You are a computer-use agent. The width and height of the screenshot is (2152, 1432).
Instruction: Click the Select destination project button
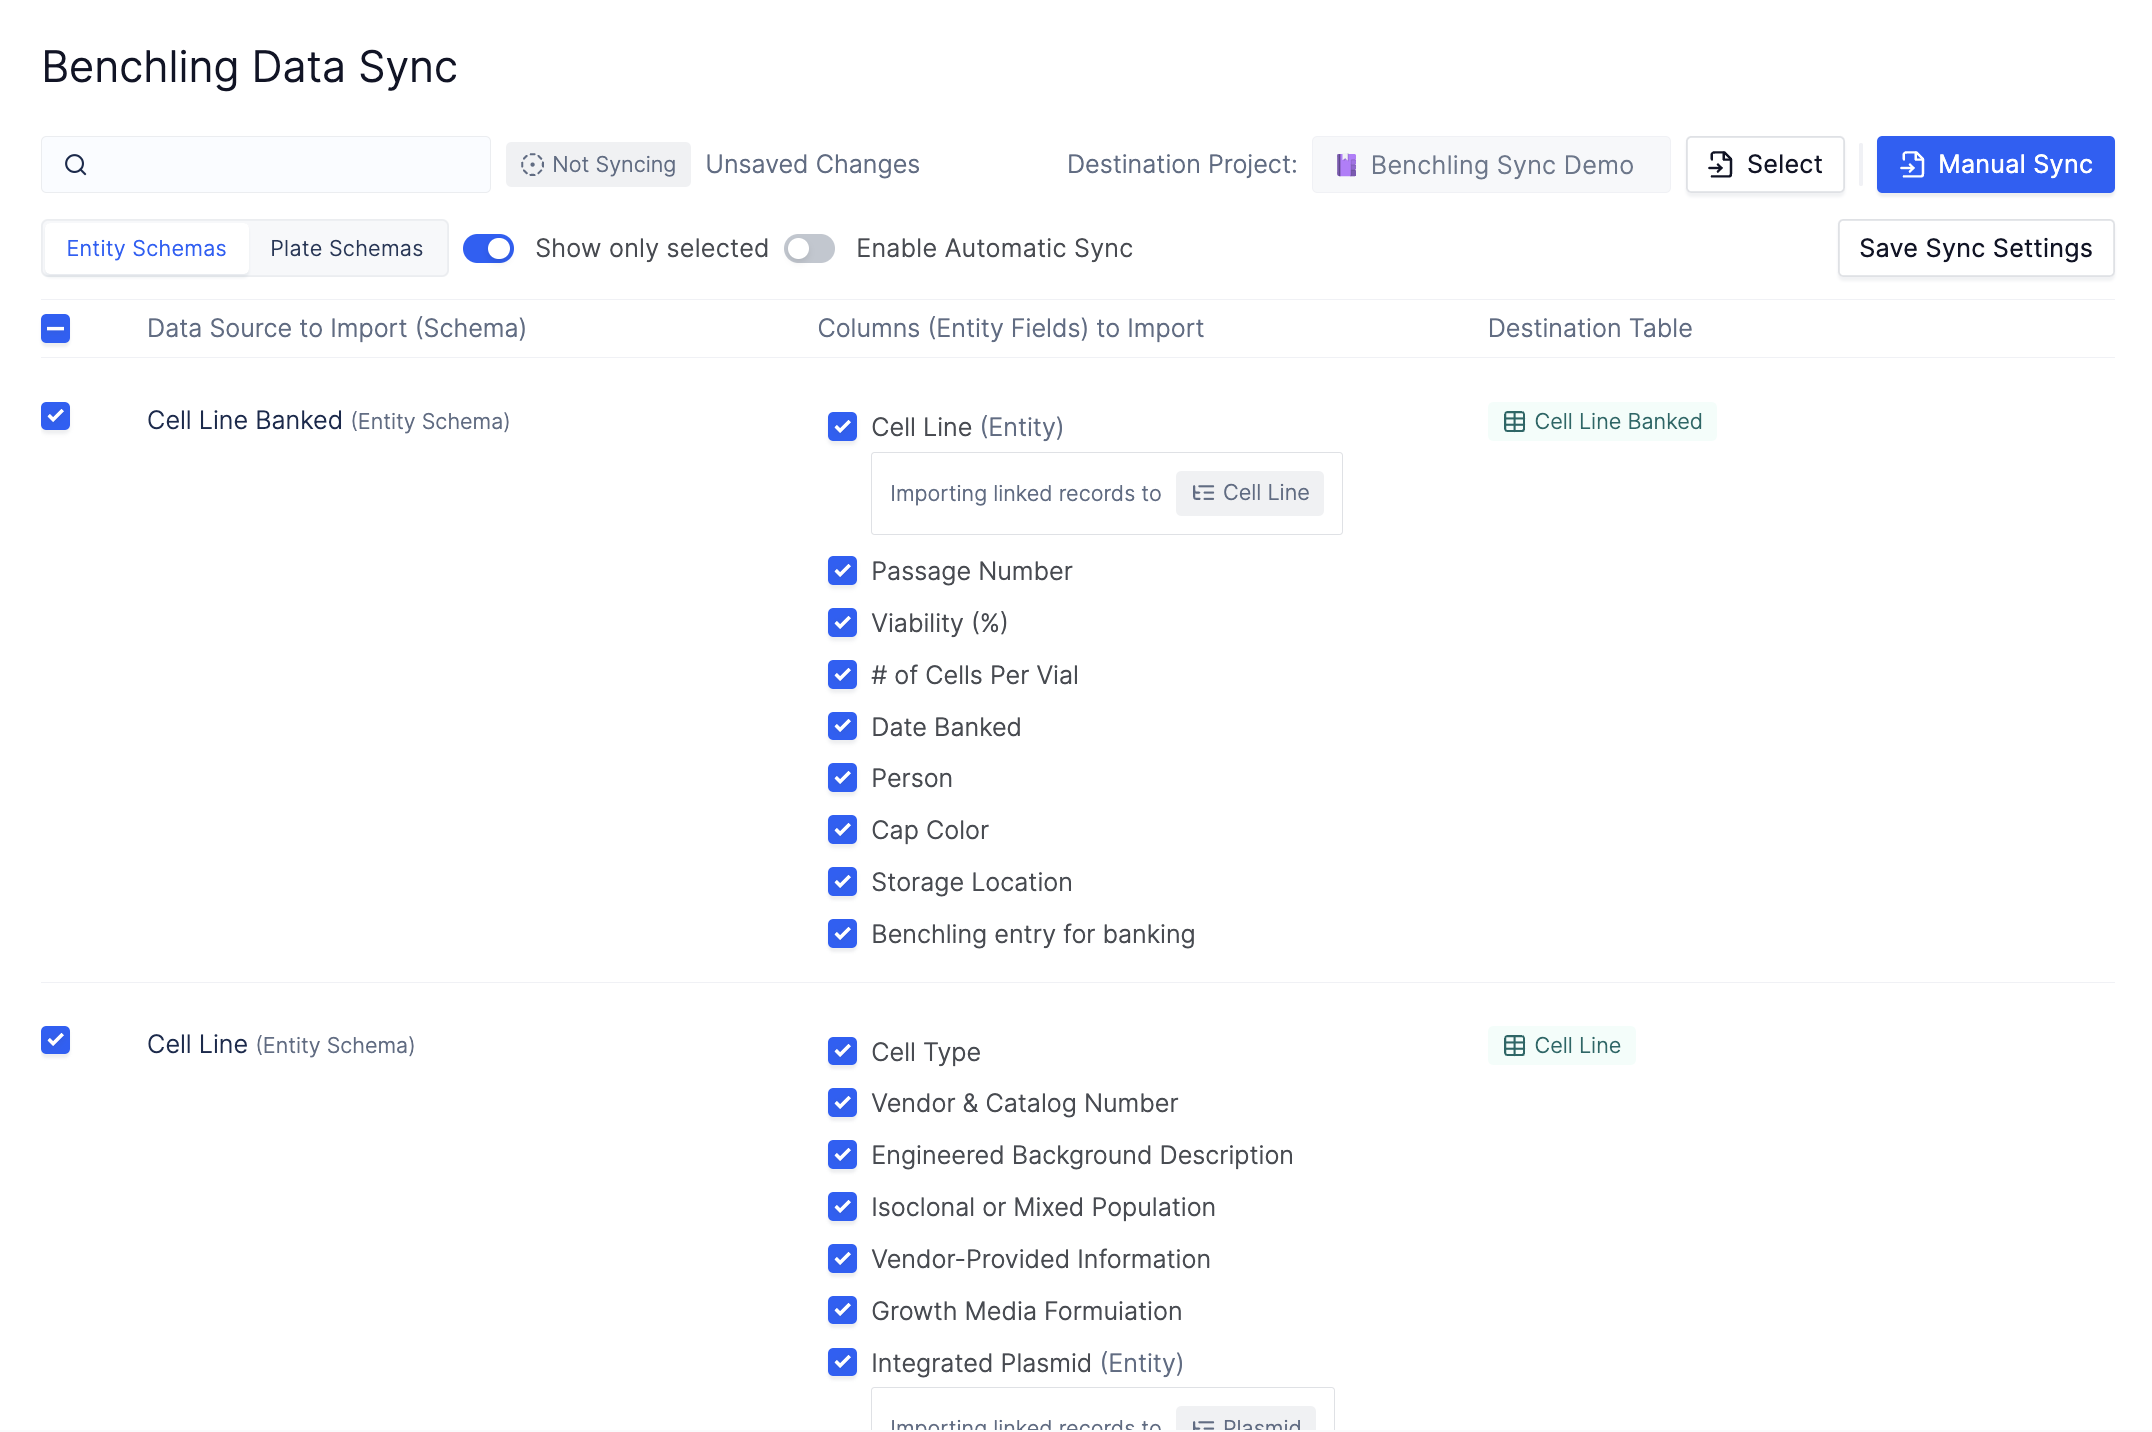[x=1765, y=165]
